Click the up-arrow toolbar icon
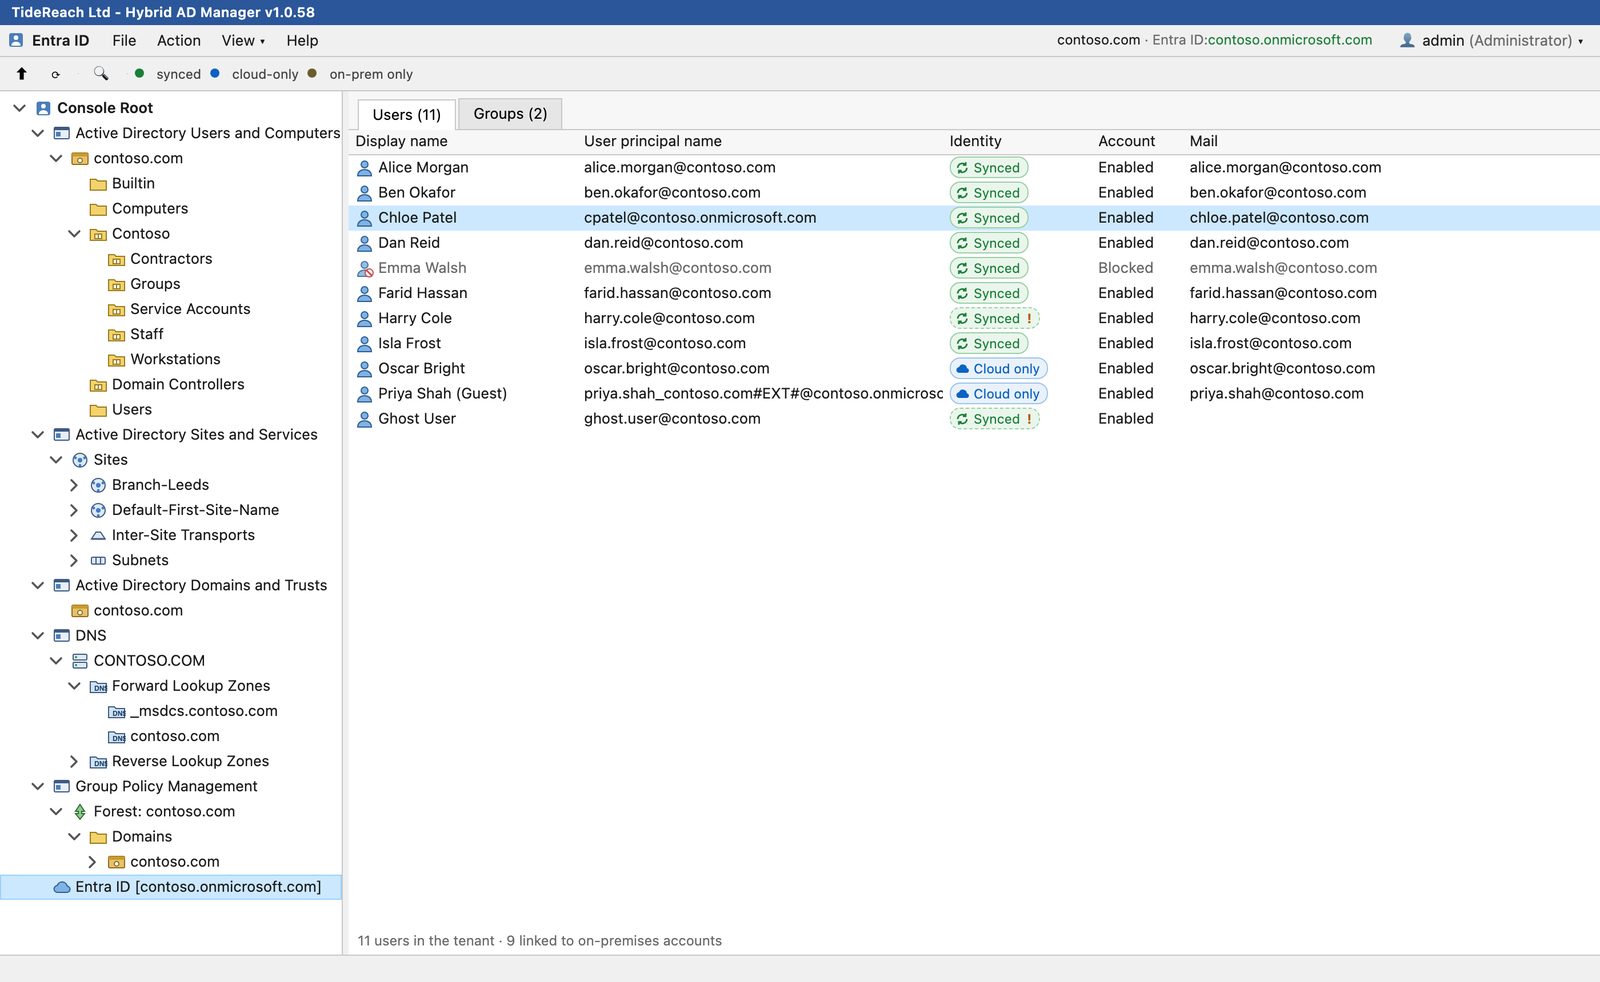 point(21,74)
